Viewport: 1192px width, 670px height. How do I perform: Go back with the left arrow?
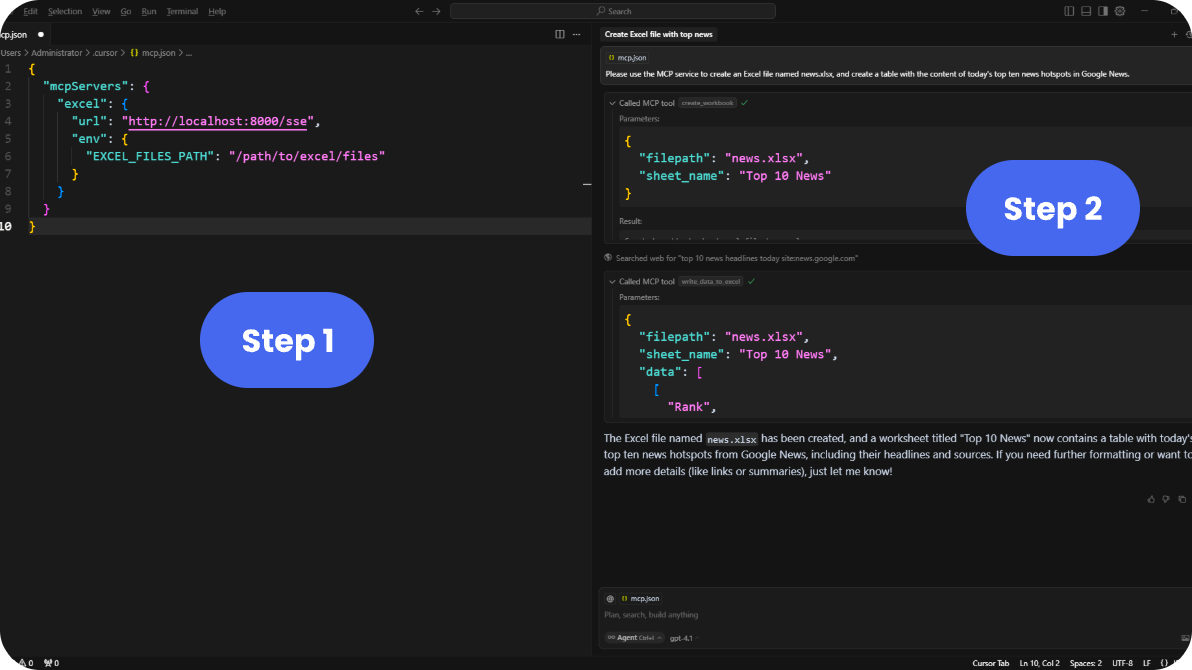point(419,11)
